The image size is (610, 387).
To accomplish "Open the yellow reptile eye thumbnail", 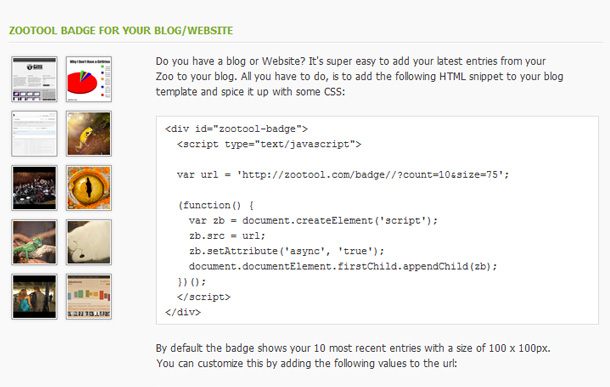I will (x=89, y=188).
